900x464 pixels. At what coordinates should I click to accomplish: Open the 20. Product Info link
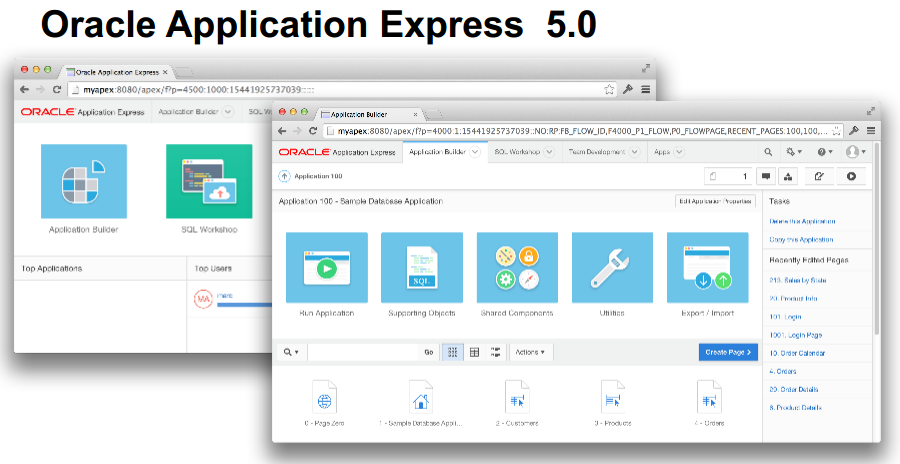(x=793, y=299)
